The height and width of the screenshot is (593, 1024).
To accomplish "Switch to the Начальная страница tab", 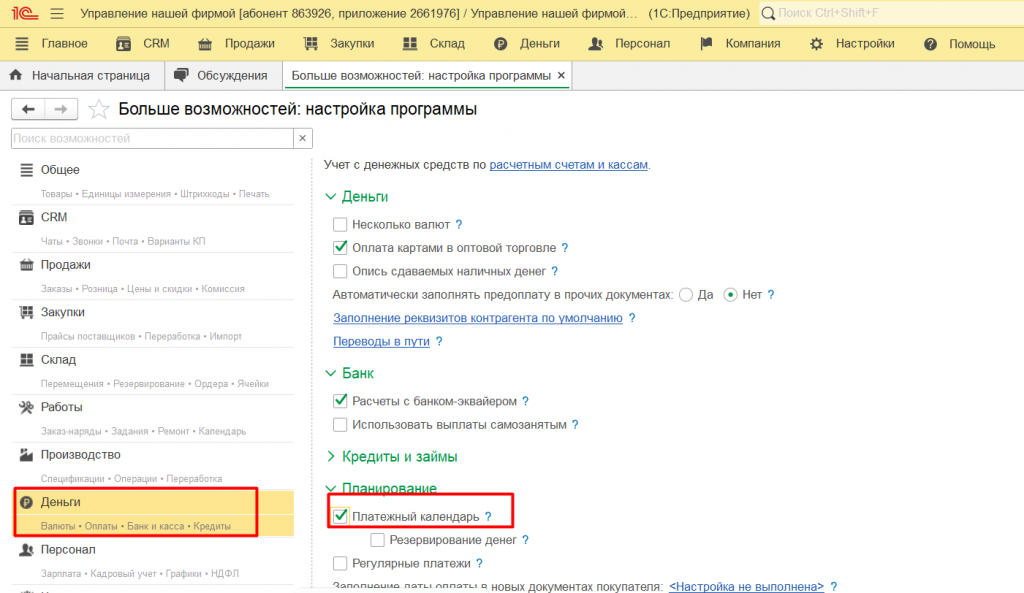I will [80, 76].
